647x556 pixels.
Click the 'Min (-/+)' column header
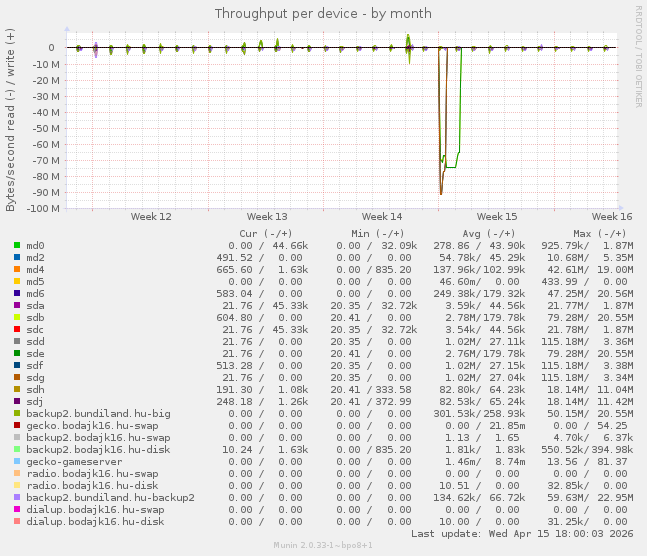click(x=378, y=234)
